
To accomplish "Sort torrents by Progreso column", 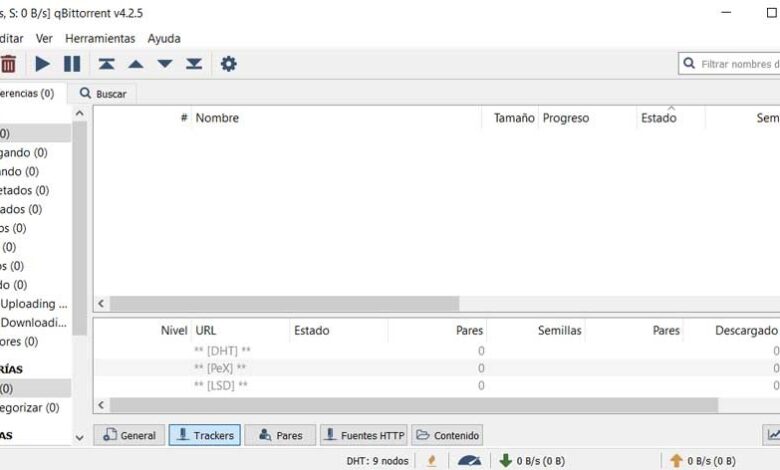I will click(587, 118).
